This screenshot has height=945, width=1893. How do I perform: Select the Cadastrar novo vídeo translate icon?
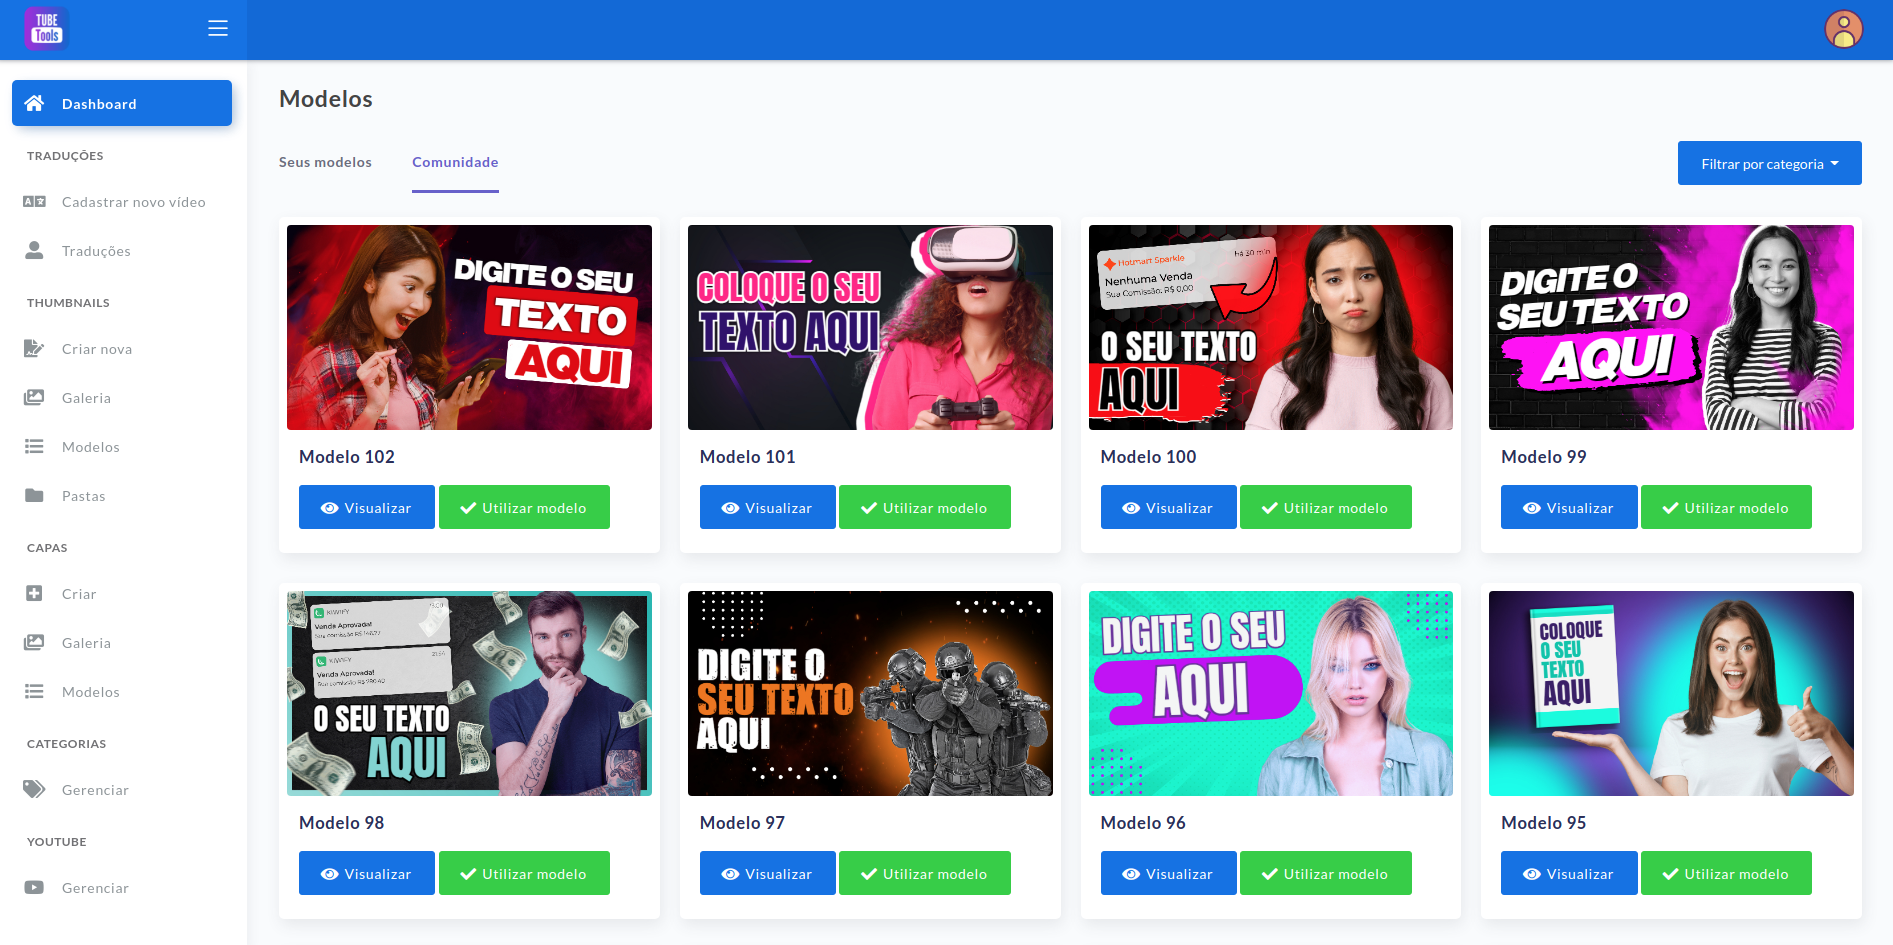(x=33, y=201)
